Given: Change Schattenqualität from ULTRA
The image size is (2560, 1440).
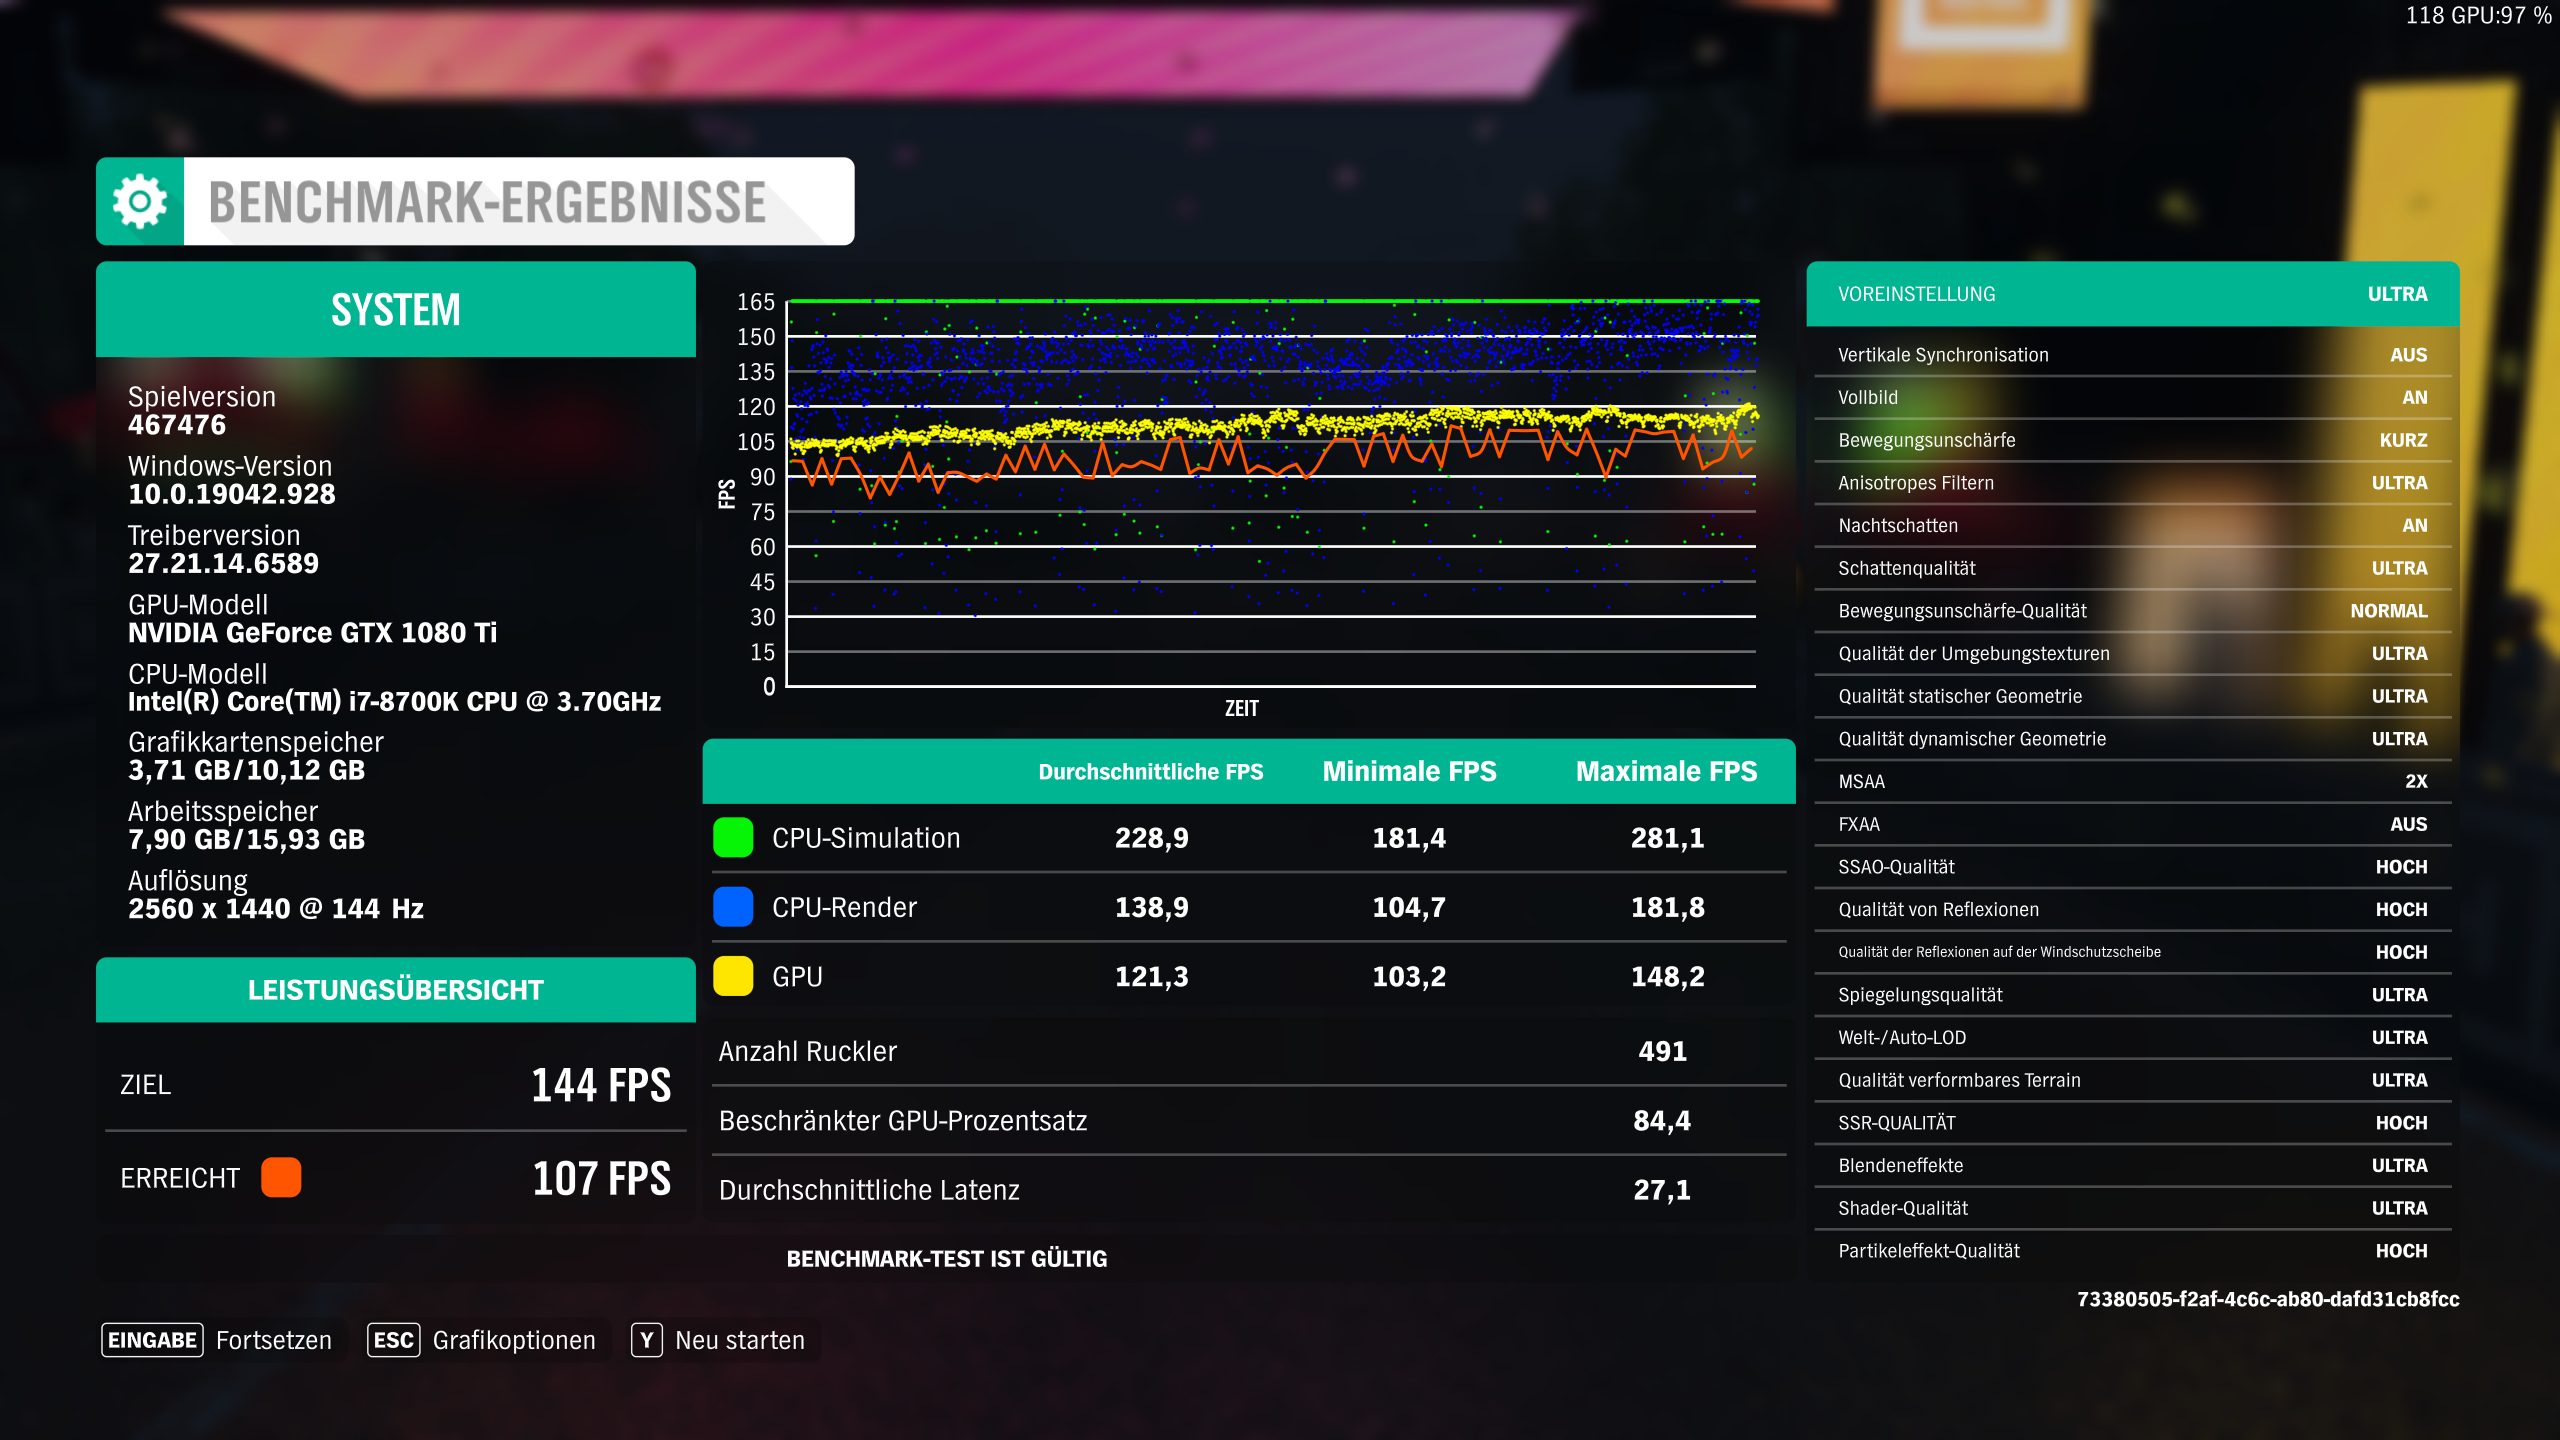Looking at the screenshot, I should (2133, 567).
